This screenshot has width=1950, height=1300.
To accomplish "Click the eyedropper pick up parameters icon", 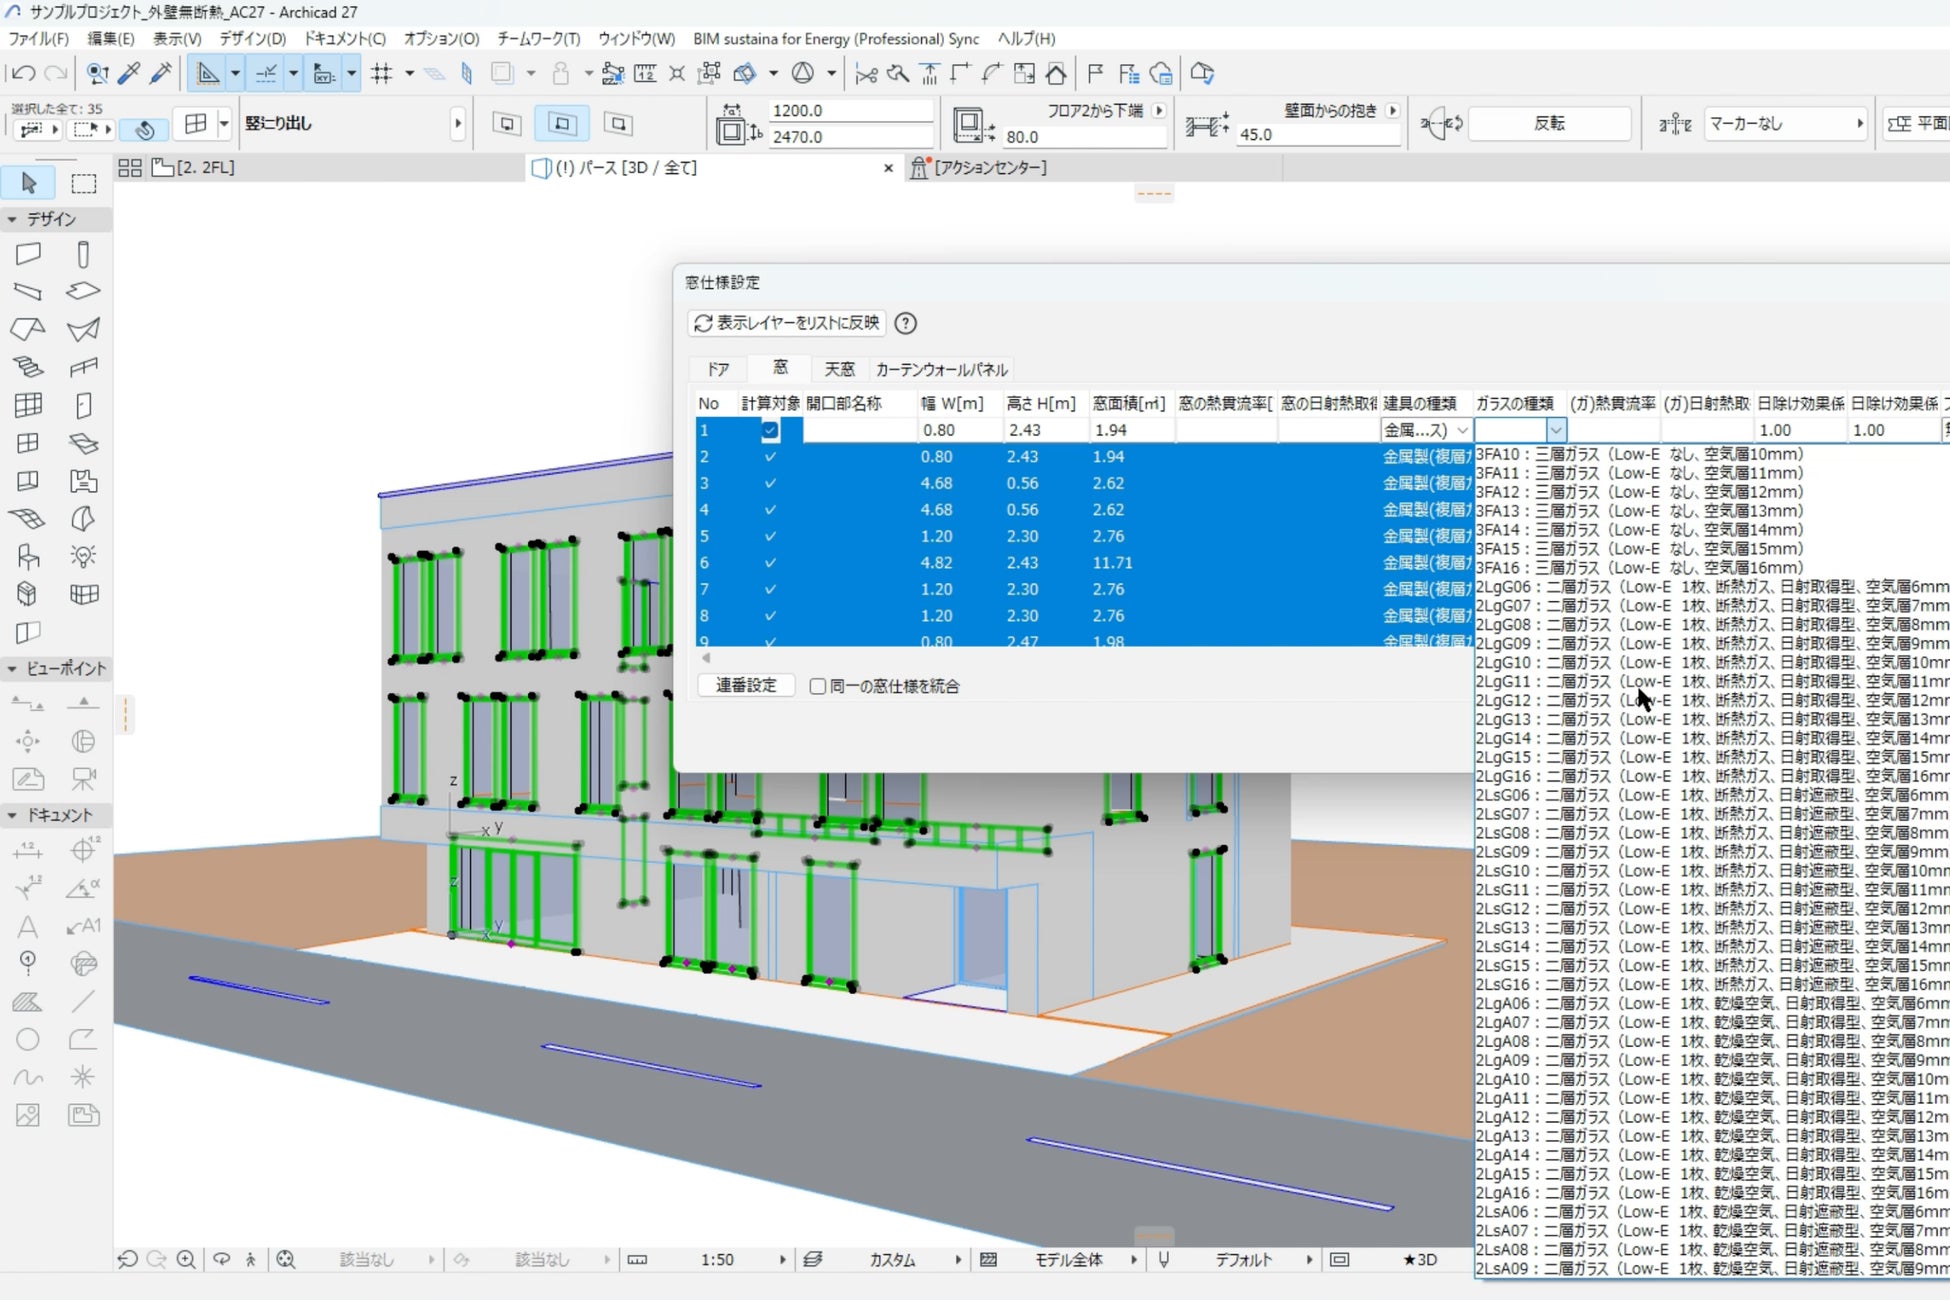I will tap(129, 73).
